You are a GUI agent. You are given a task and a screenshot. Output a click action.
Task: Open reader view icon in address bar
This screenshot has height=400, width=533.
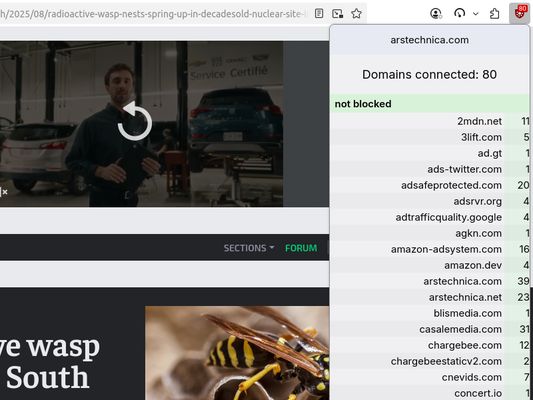(319, 14)
